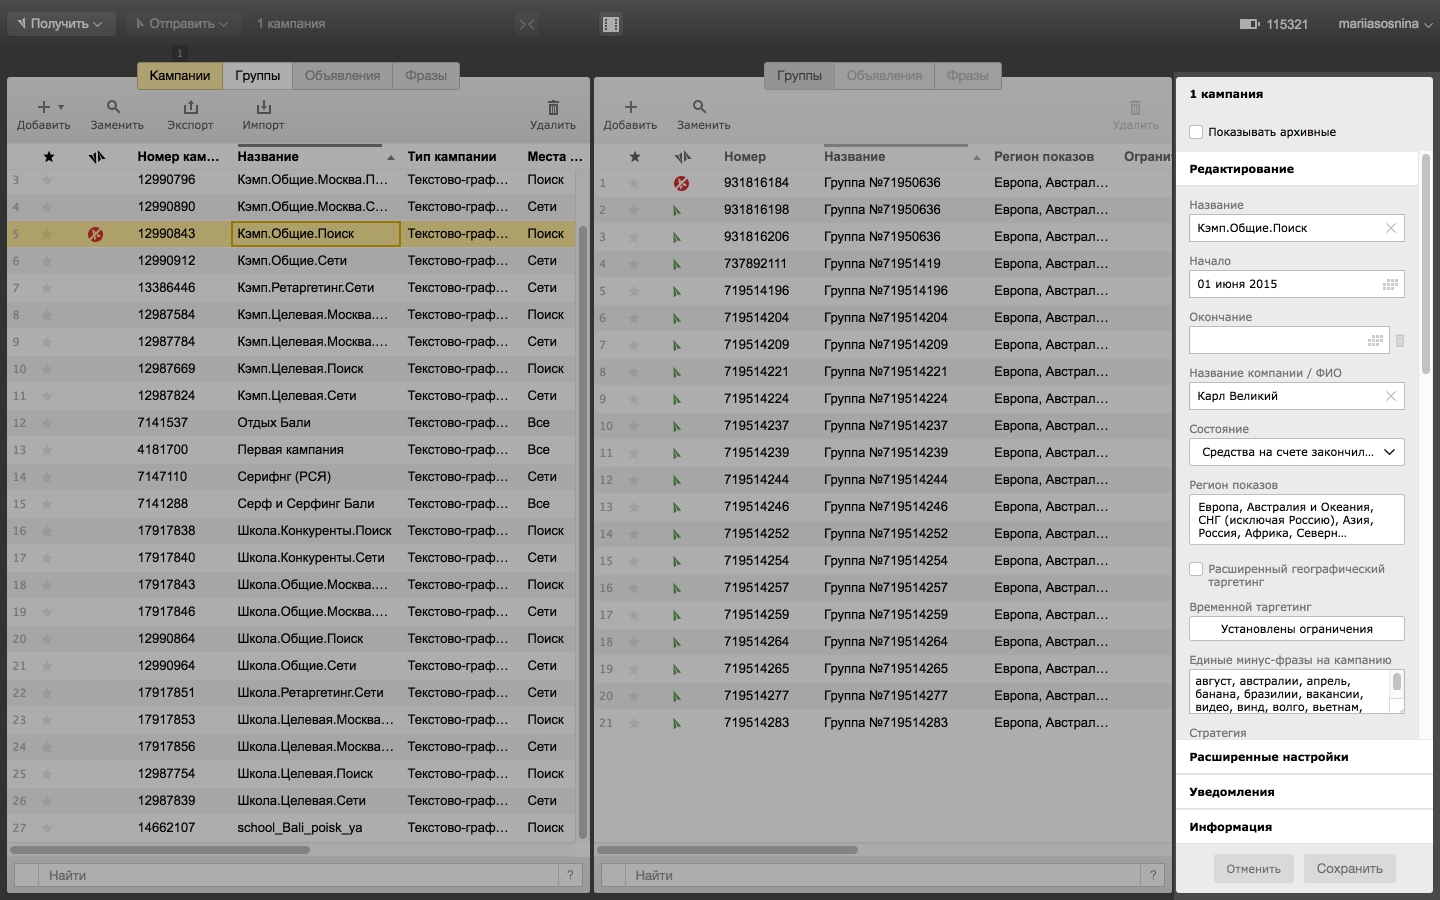Screen dimensions: 1440x900
Task: Star the campaign 12990796 row
Action: pos(47,180)
